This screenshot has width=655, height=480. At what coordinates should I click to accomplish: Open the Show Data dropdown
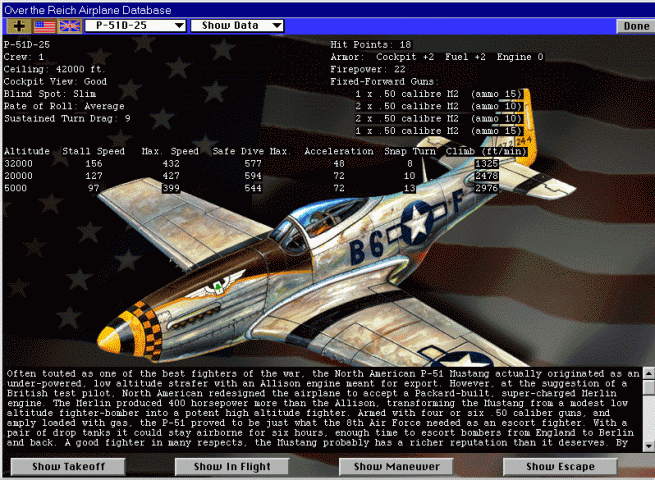click(x=237, y=26)
